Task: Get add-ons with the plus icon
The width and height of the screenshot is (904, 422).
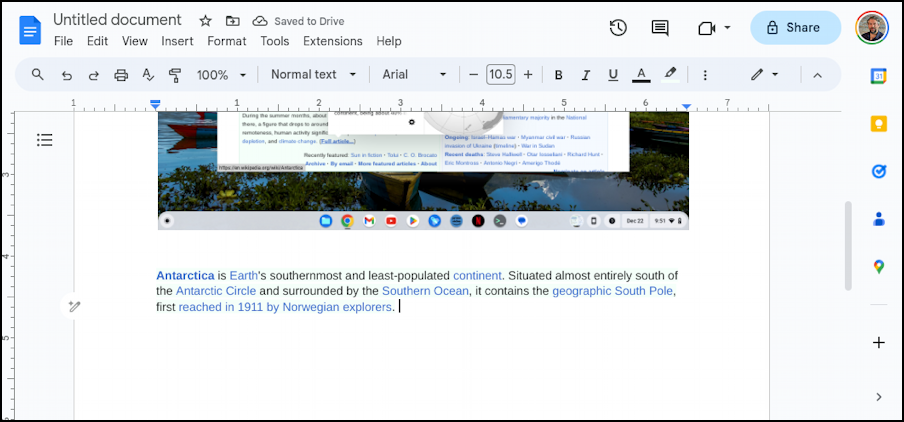Action: (878, 343)
